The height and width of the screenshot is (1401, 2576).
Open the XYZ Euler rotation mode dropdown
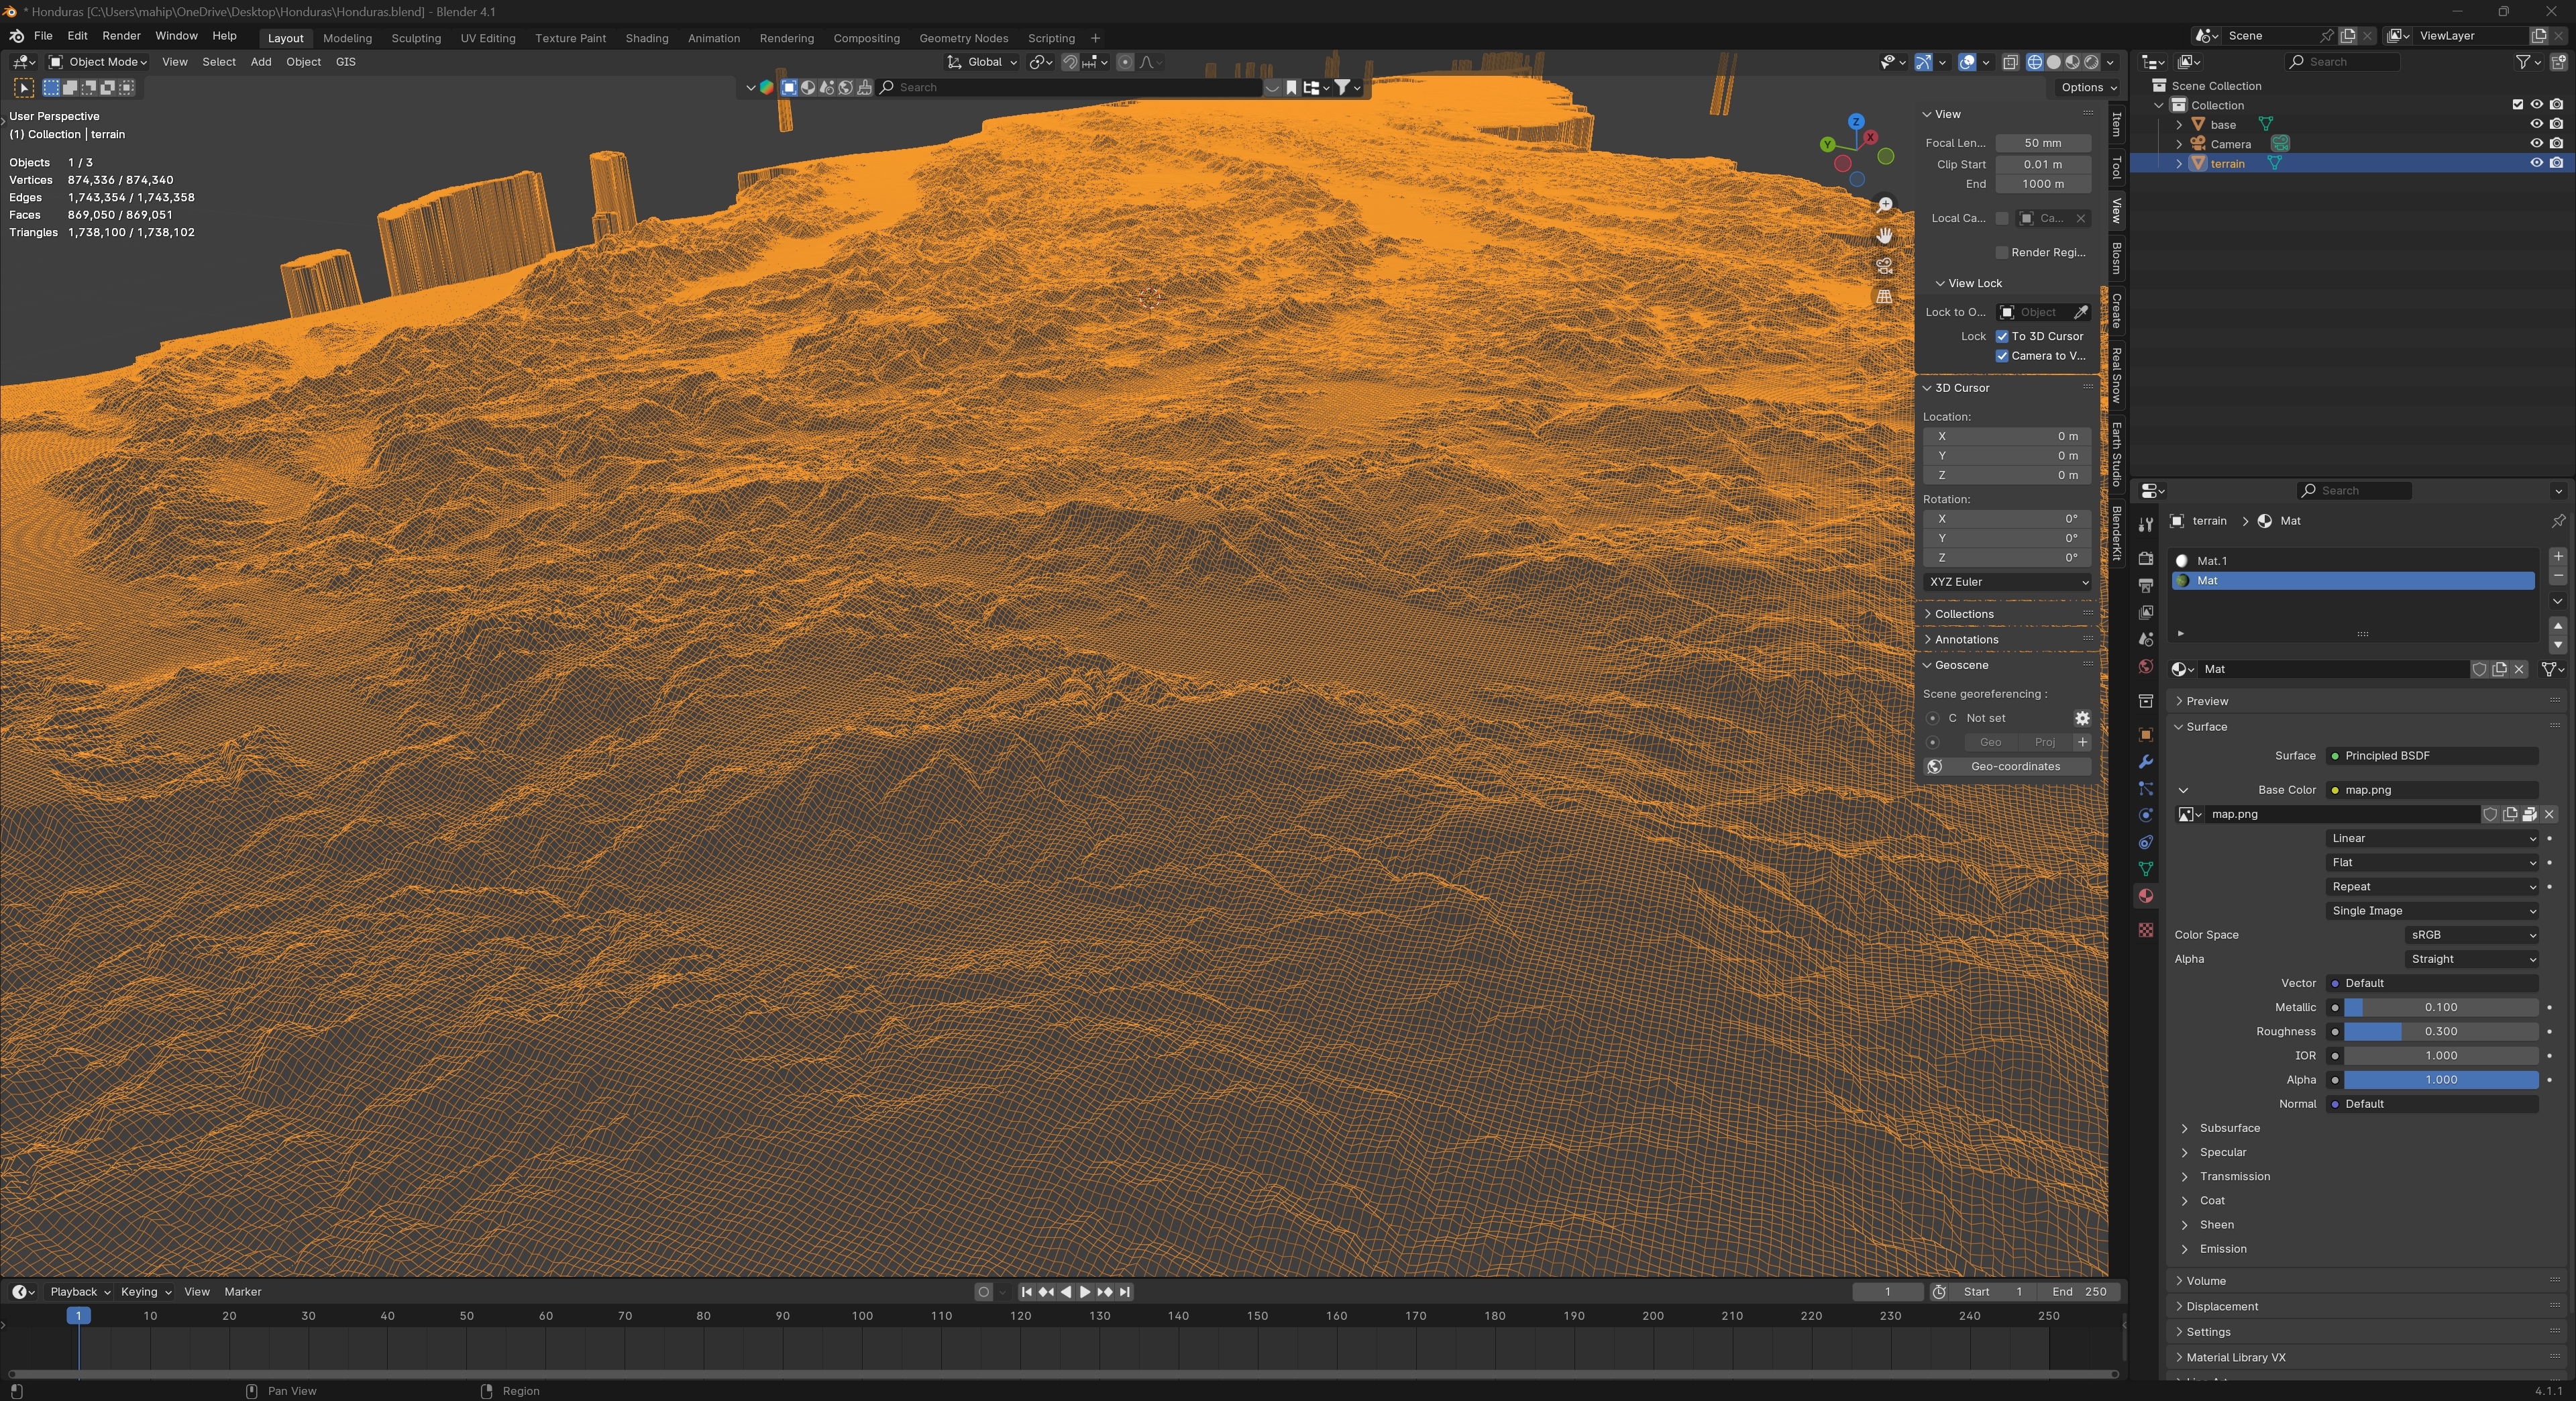(2006, 582)
